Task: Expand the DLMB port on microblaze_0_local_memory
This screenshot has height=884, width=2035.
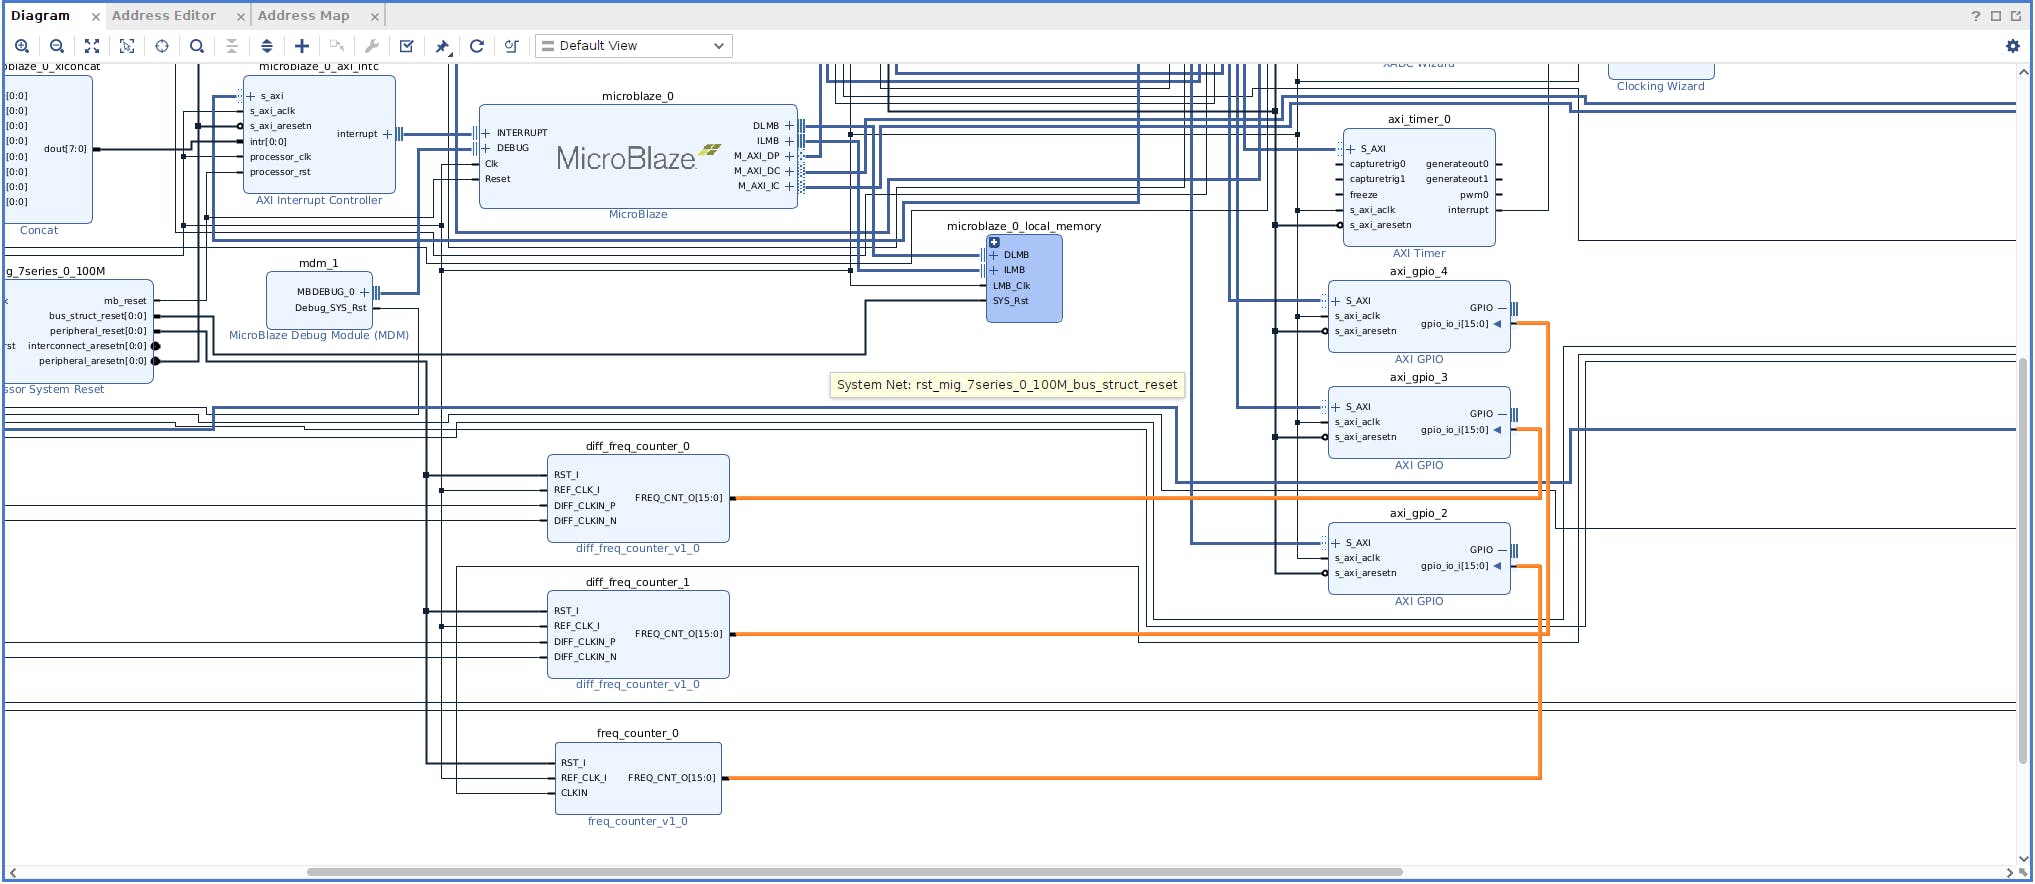Action: coord(994,255)
